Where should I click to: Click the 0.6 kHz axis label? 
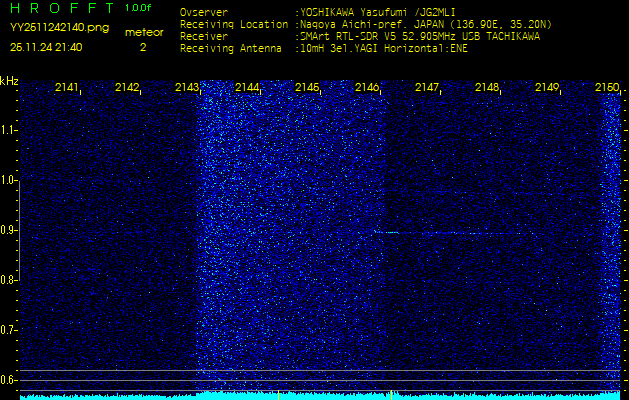point(7,380)
